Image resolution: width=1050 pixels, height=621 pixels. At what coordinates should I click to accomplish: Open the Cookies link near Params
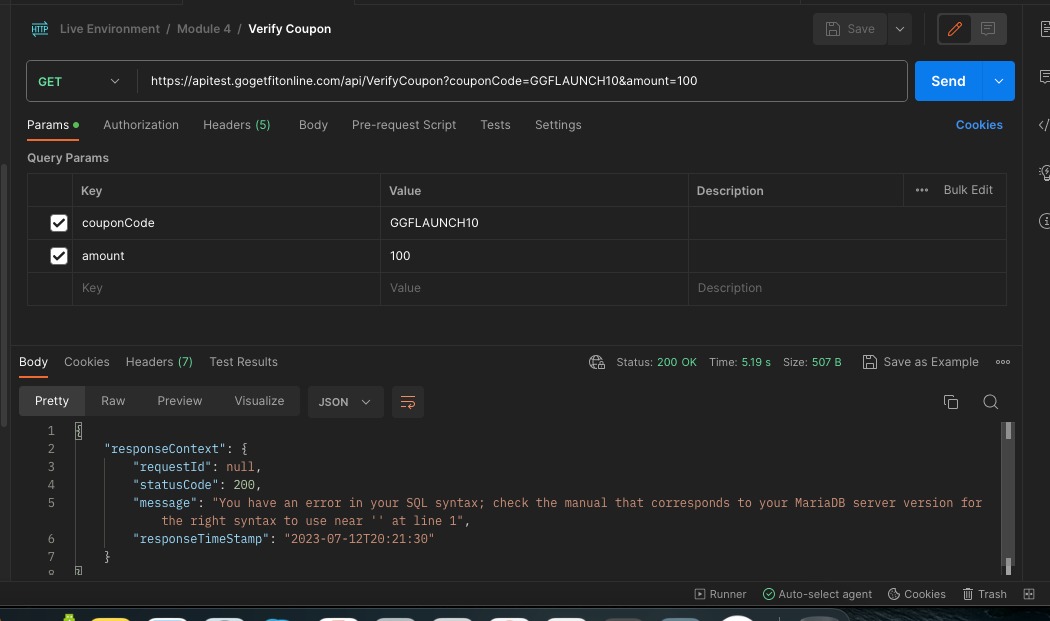tap(978, 125)
